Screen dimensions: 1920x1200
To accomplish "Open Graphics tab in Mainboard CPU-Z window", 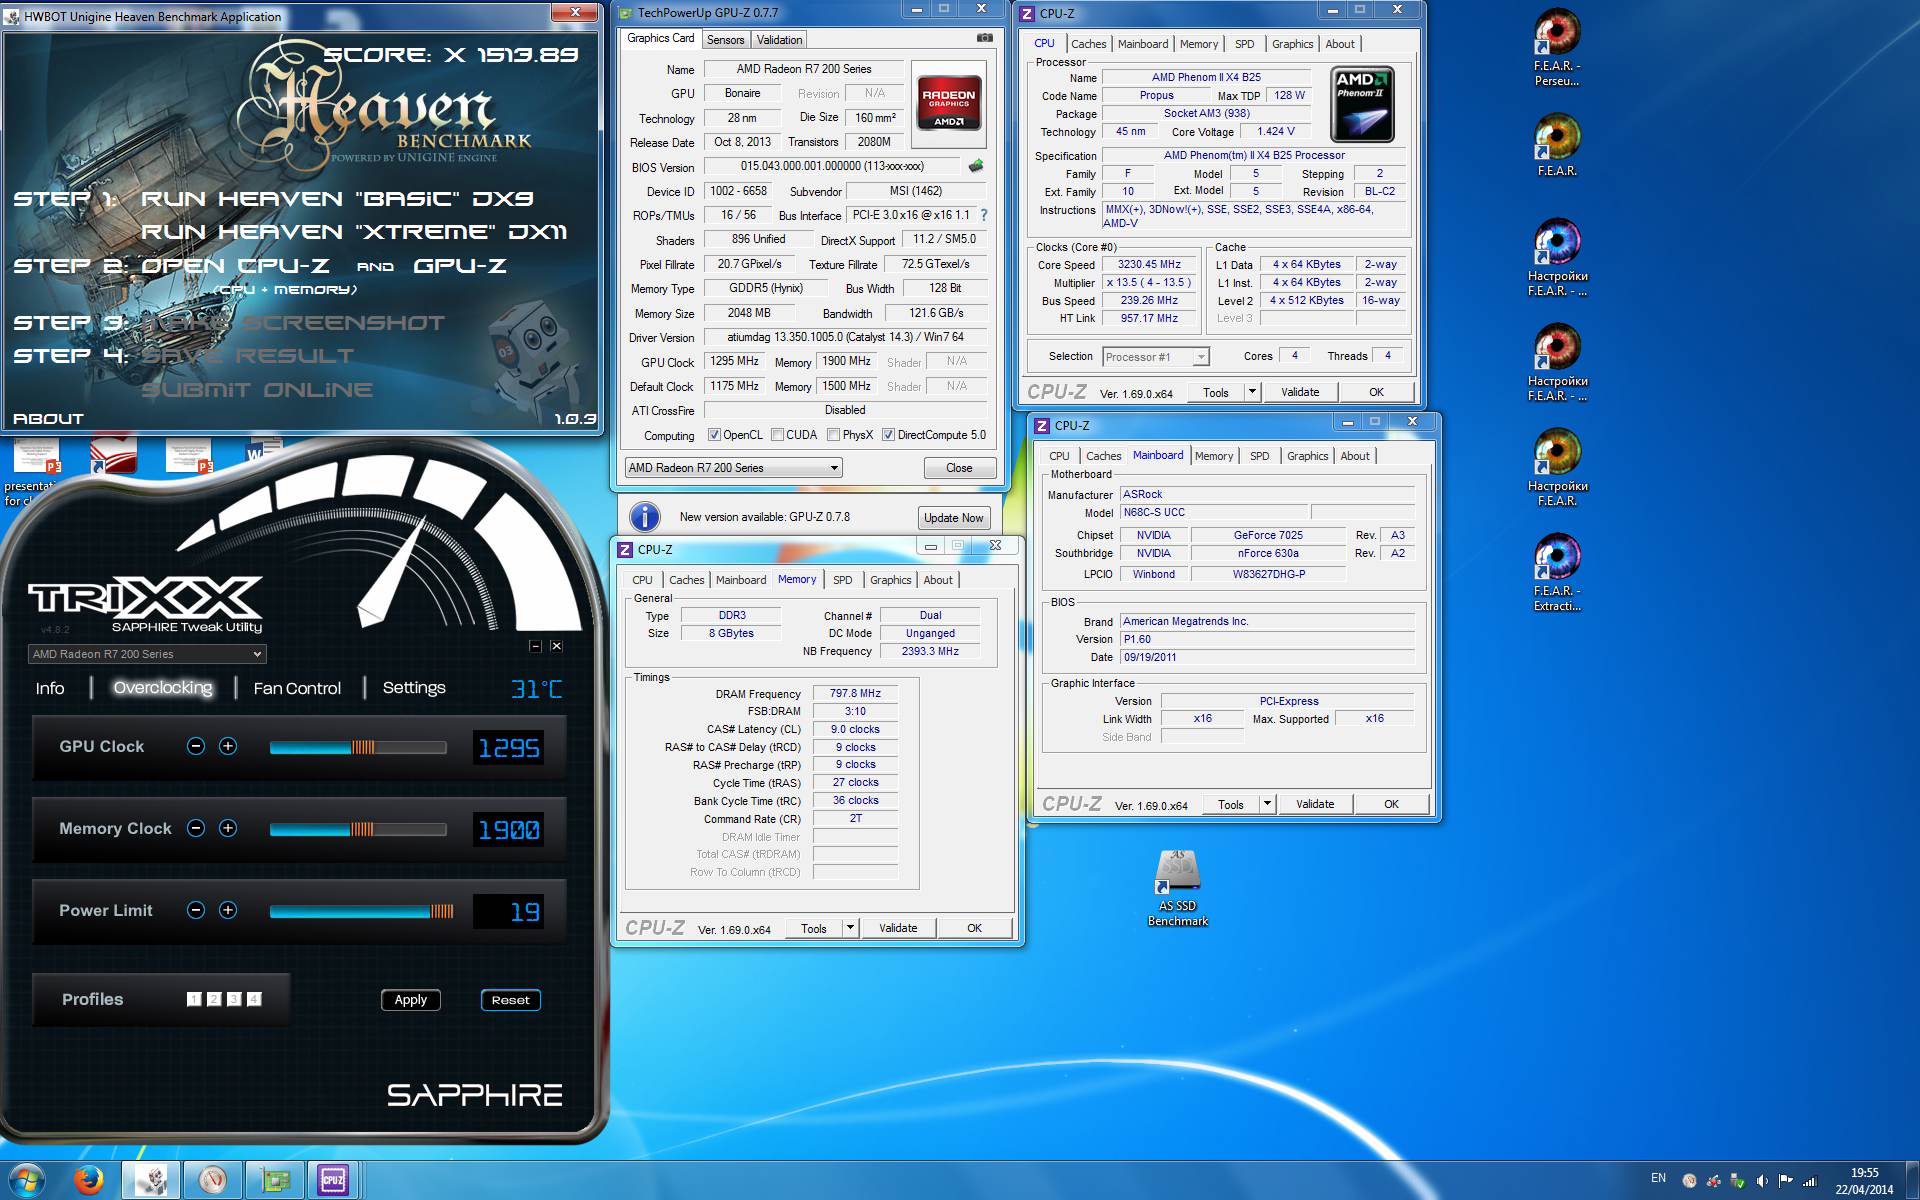I will pos(1307,456).
